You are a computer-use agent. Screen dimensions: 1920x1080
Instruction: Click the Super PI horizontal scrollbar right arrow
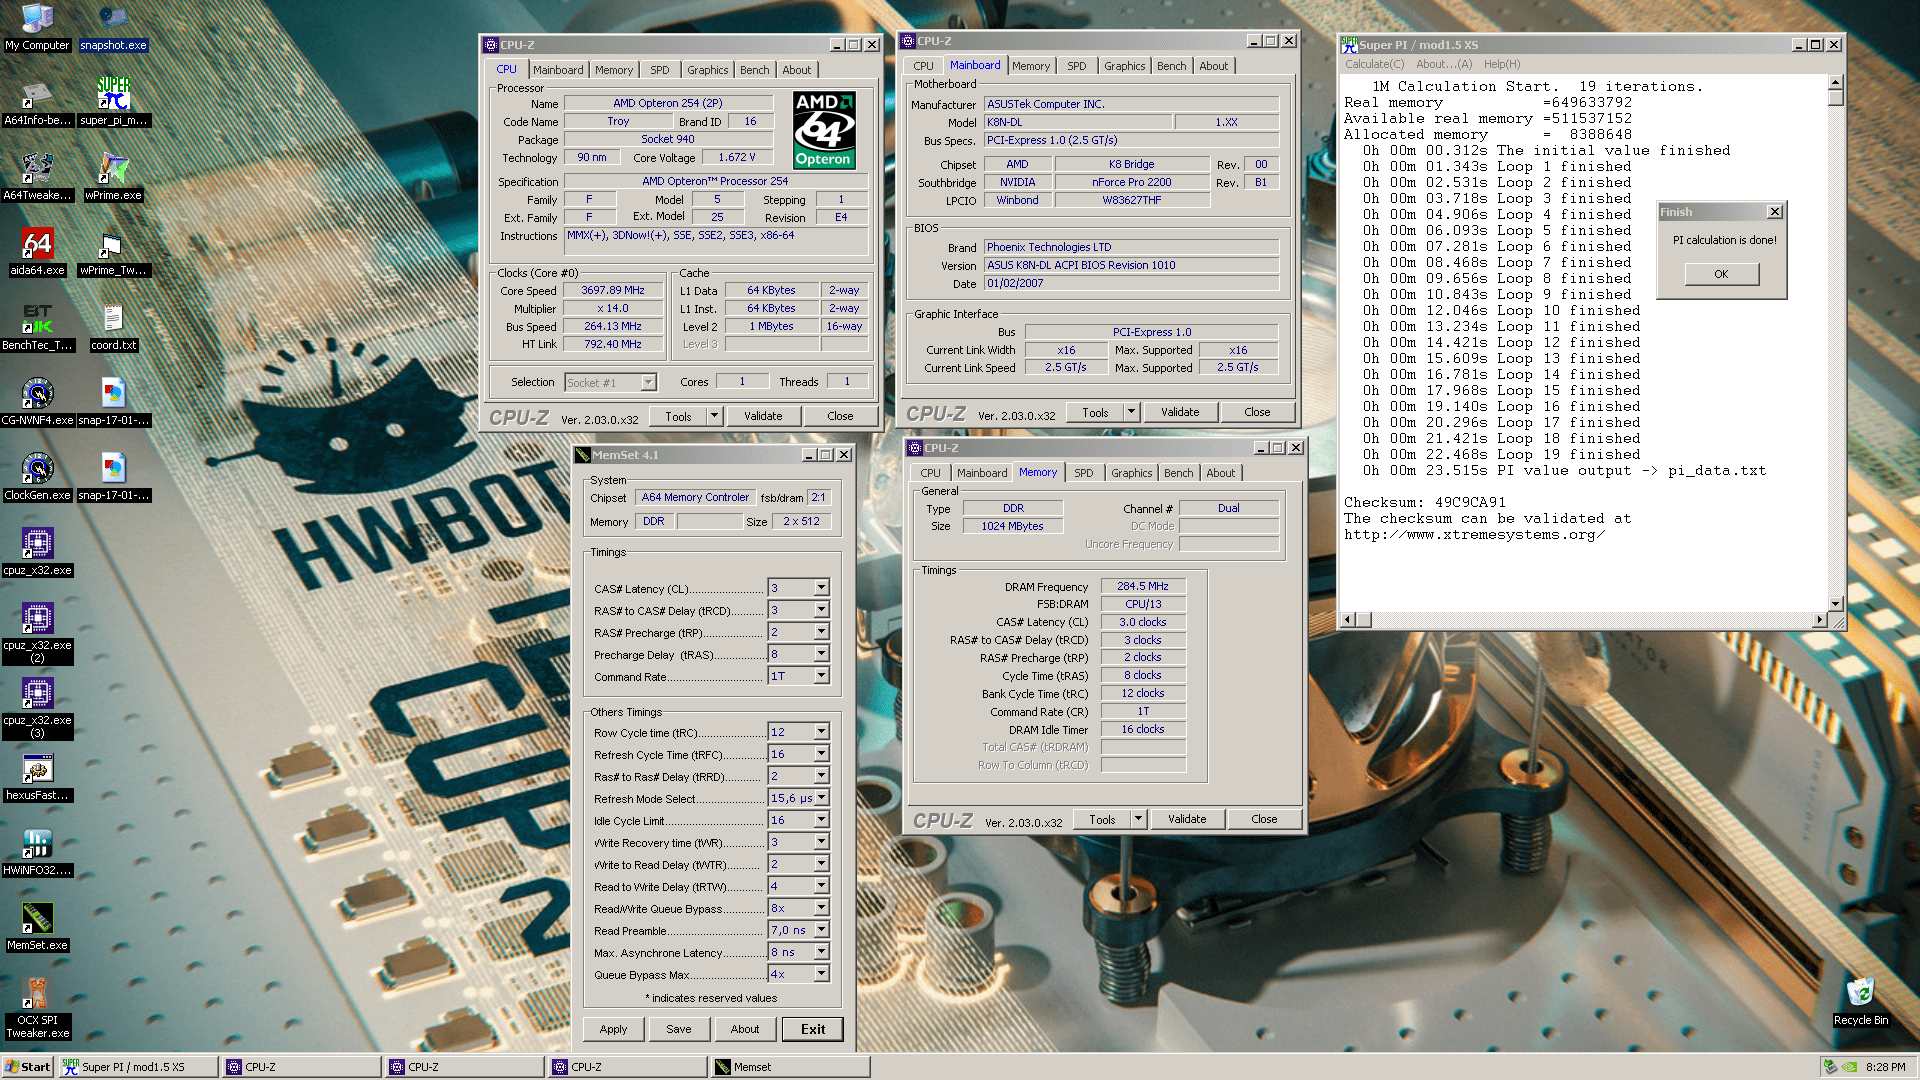click(x=1819, y=620)
